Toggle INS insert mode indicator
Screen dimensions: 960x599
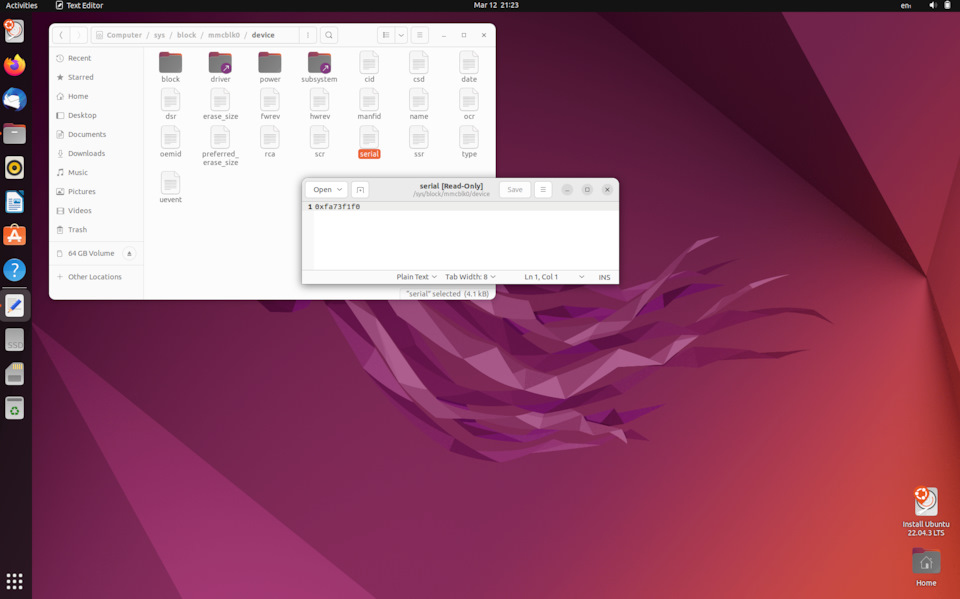point(604,277)
